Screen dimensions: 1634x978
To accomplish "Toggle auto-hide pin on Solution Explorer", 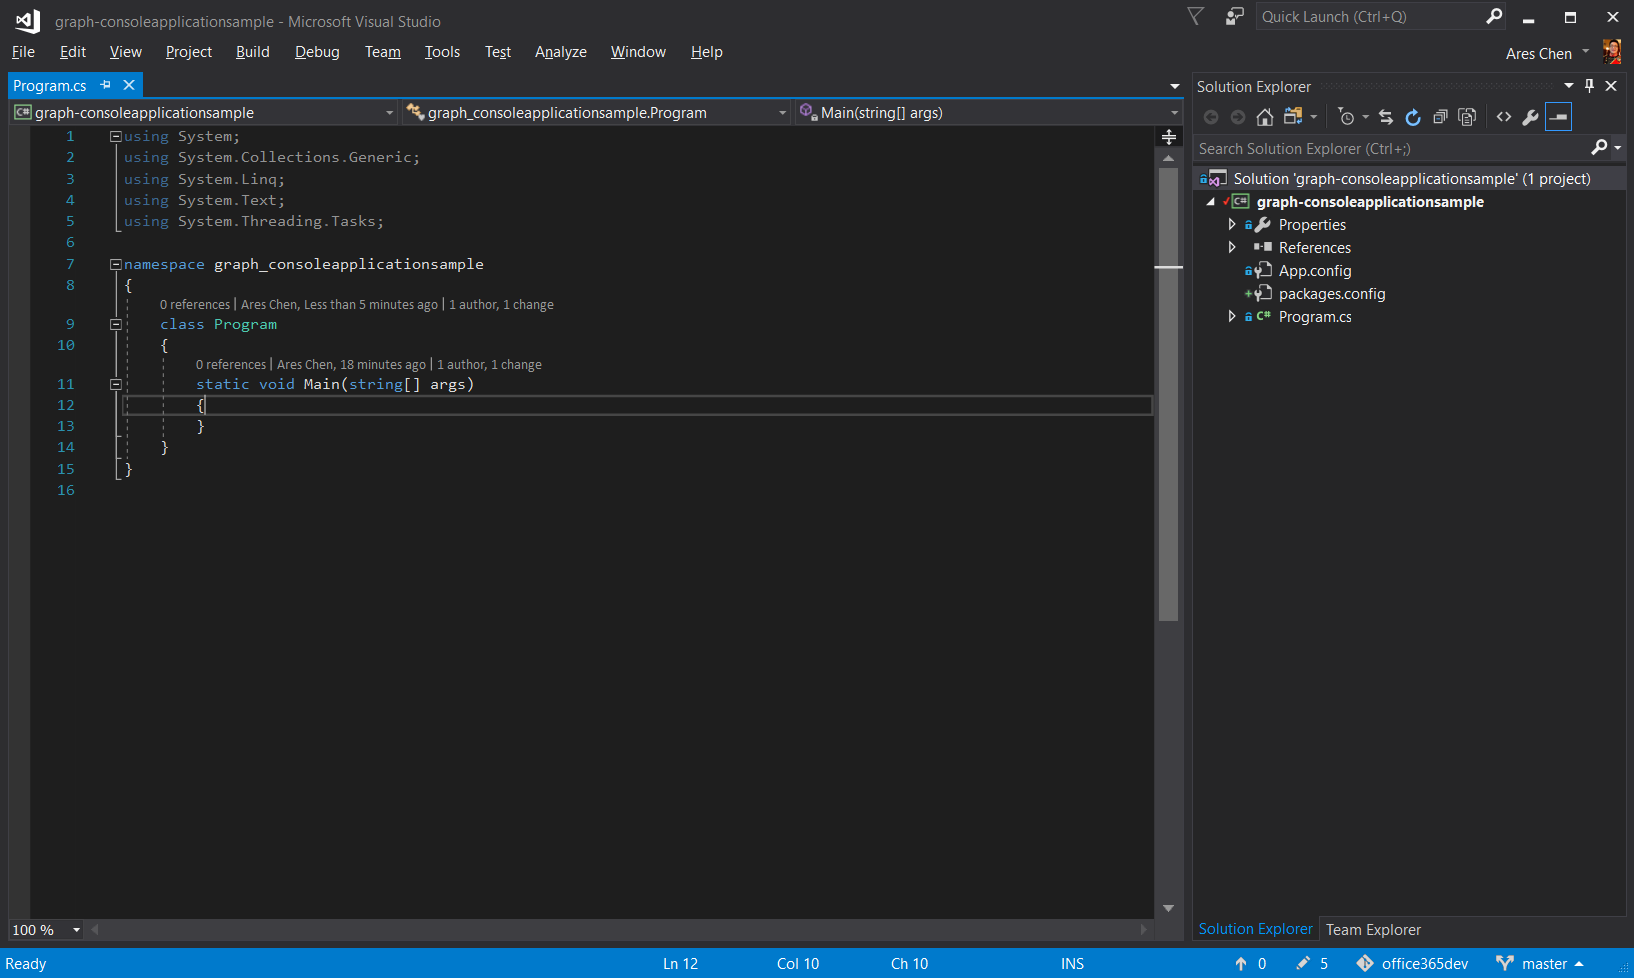I will coord(1589,86).
